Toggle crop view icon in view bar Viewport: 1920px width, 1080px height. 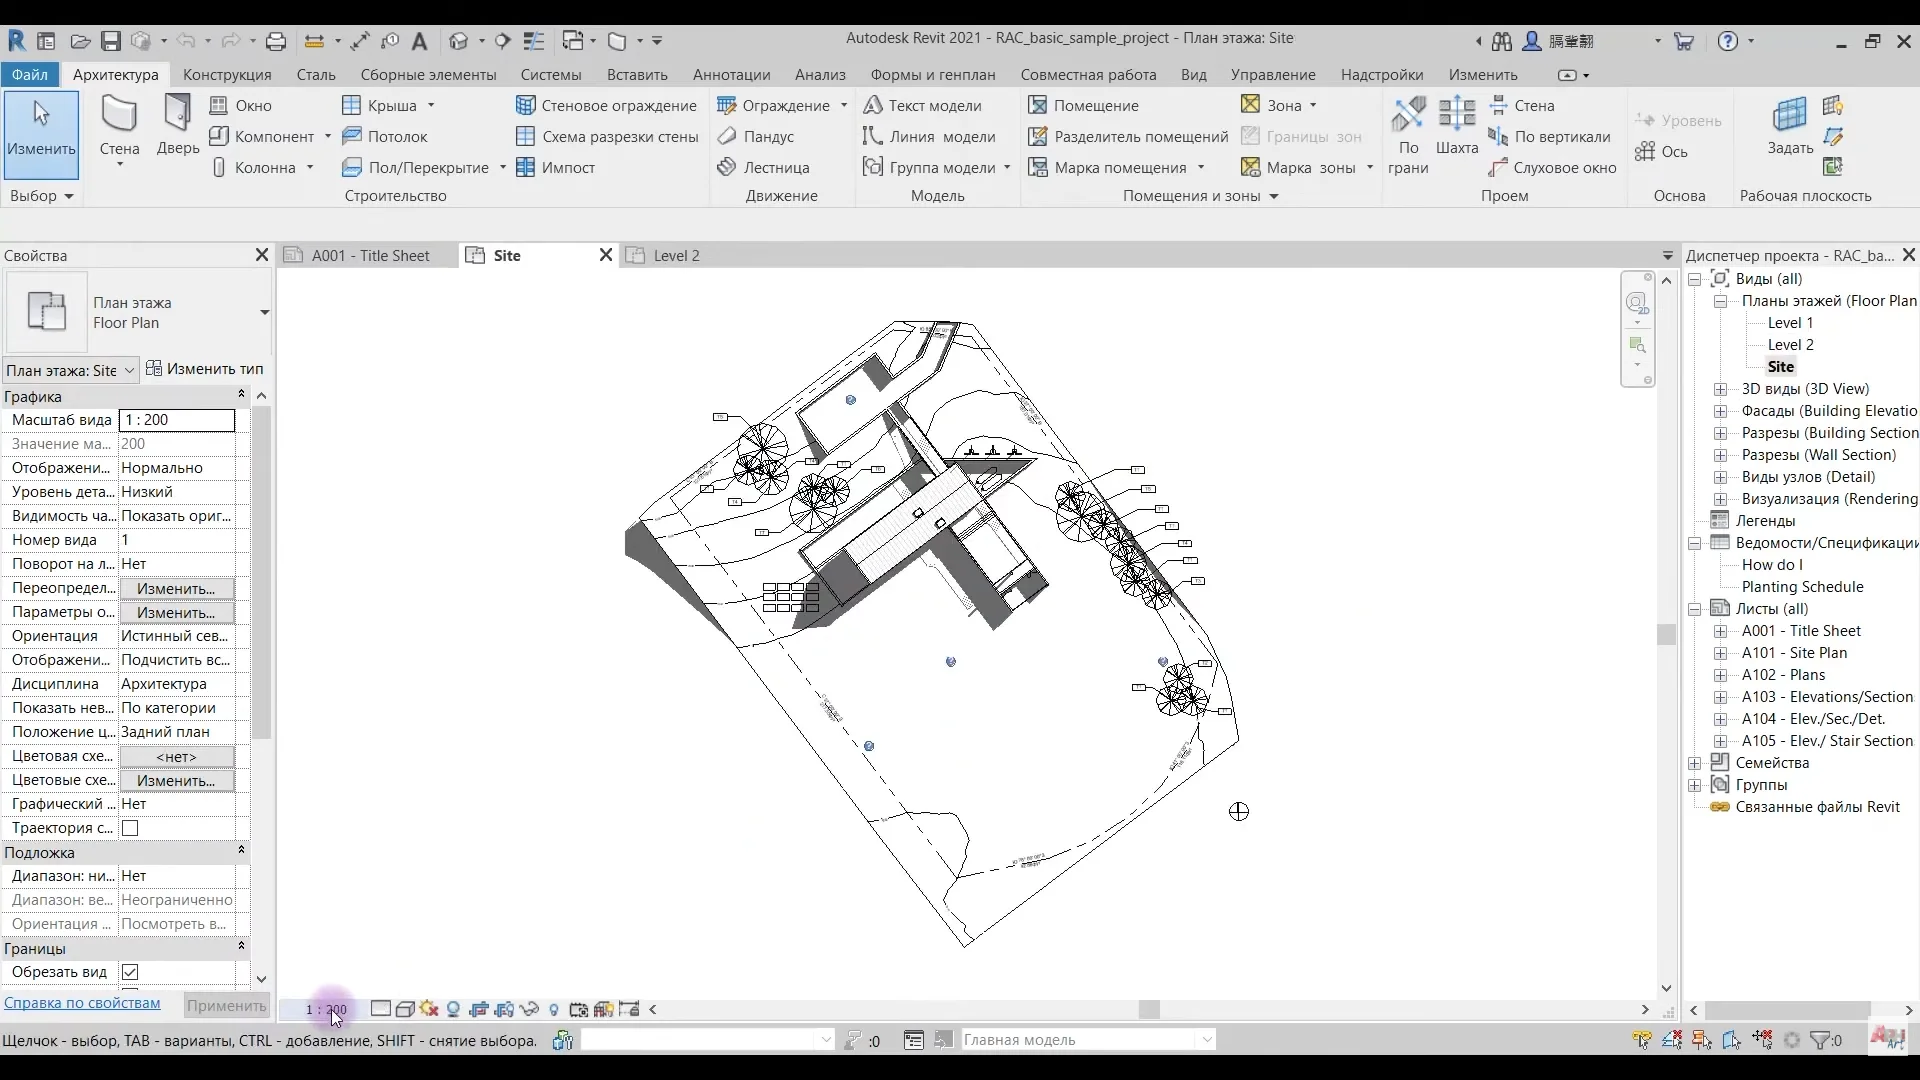pyautogui.click(x=479, y=1009)
